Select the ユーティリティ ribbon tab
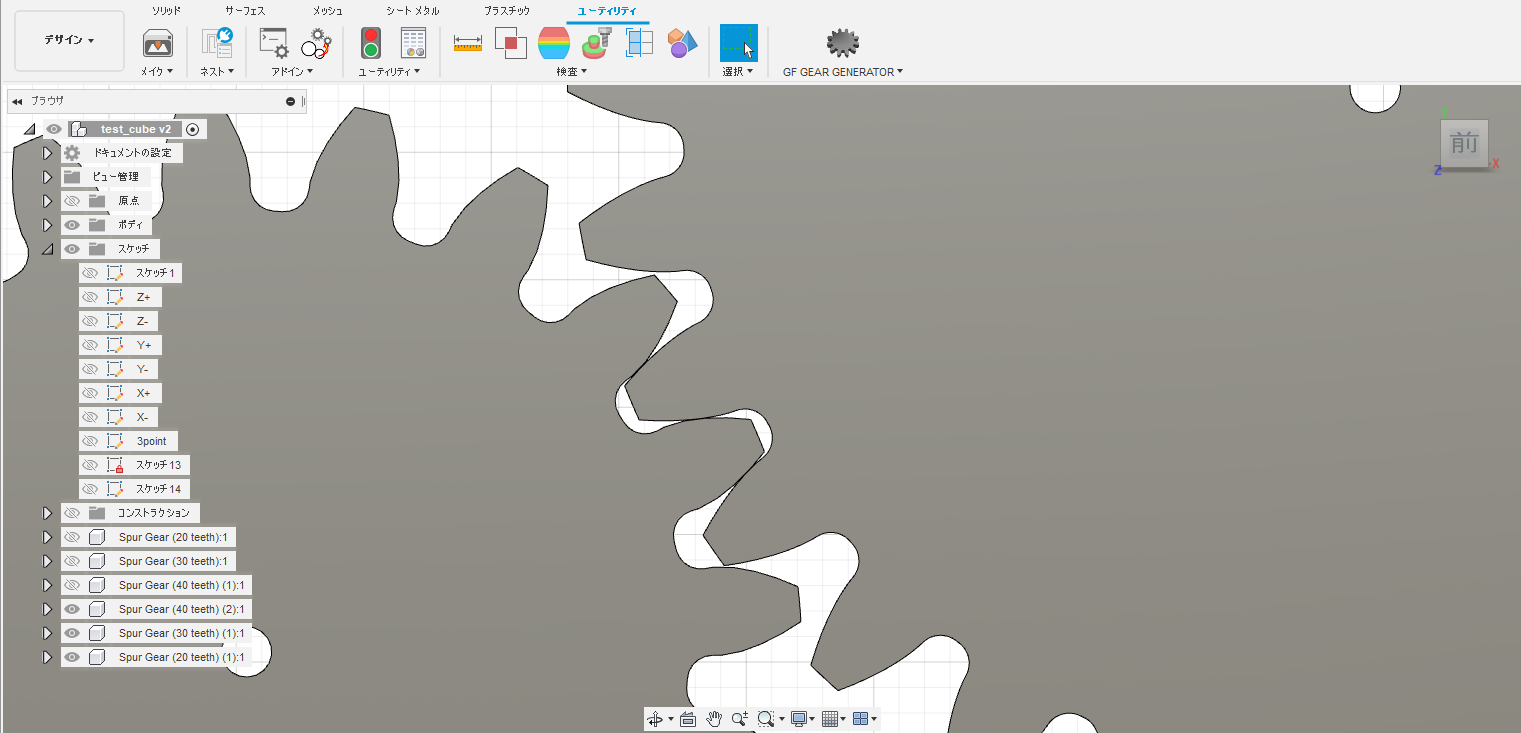This screenshot has width=1521, height=733. click(608, 11)
